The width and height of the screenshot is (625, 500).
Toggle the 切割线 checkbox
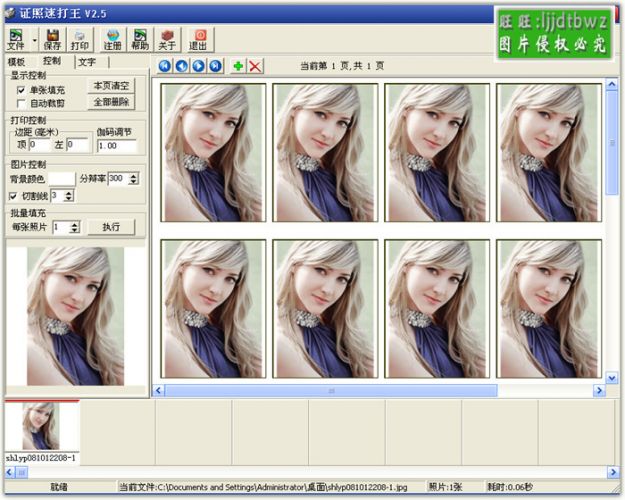(13, 195)
